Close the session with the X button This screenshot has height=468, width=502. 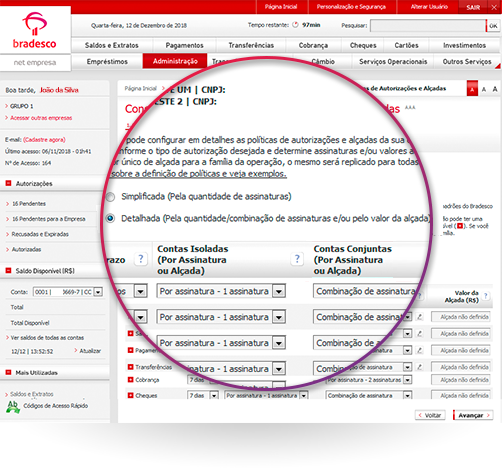(x=494, y=7)
